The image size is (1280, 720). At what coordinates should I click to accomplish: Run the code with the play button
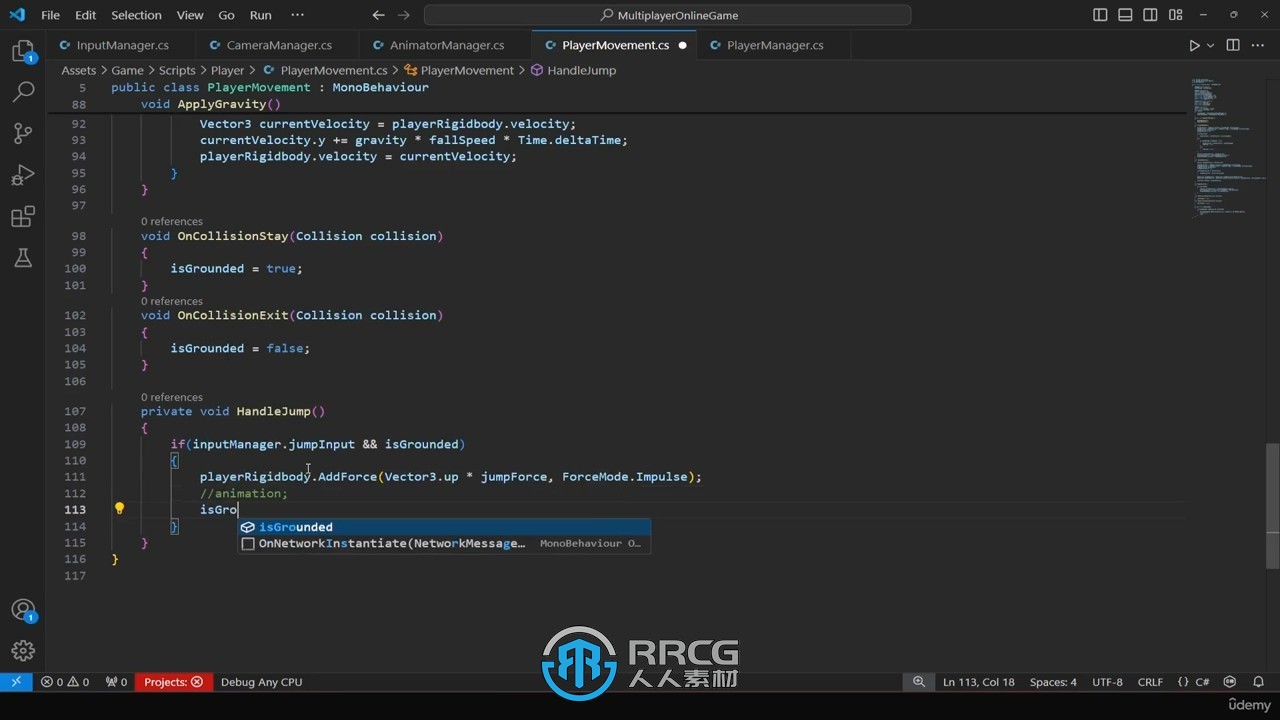point(1194,45)
